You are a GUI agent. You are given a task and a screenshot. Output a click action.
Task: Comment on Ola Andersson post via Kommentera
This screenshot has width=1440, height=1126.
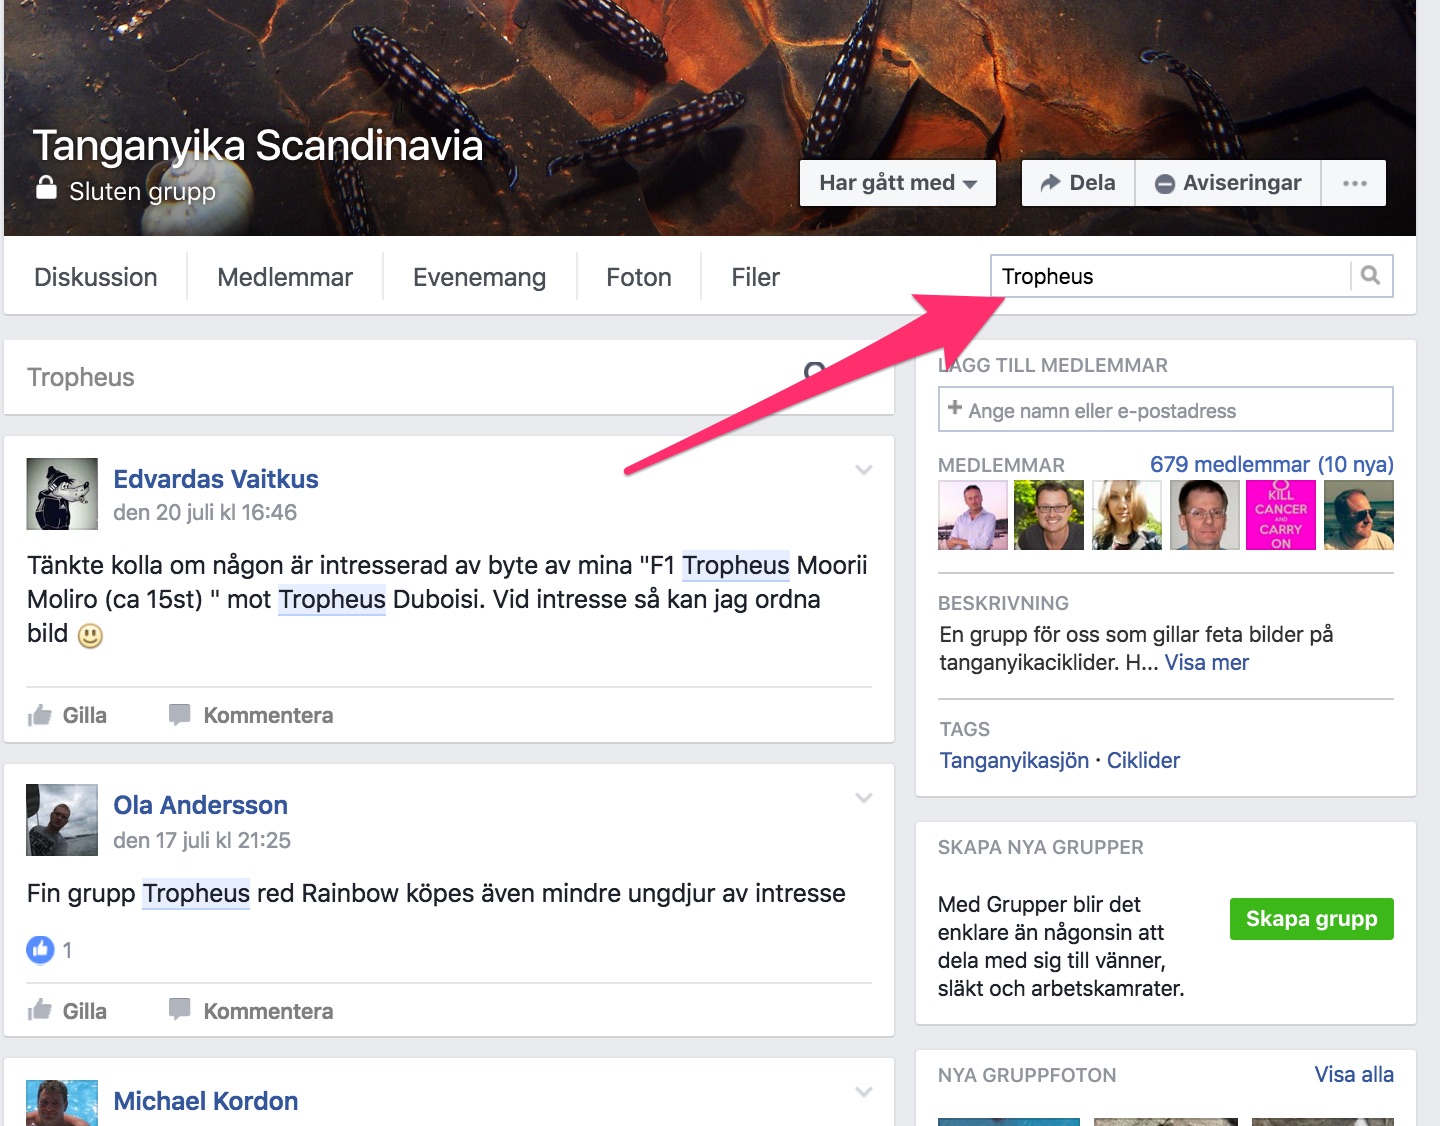point(251,1011)
